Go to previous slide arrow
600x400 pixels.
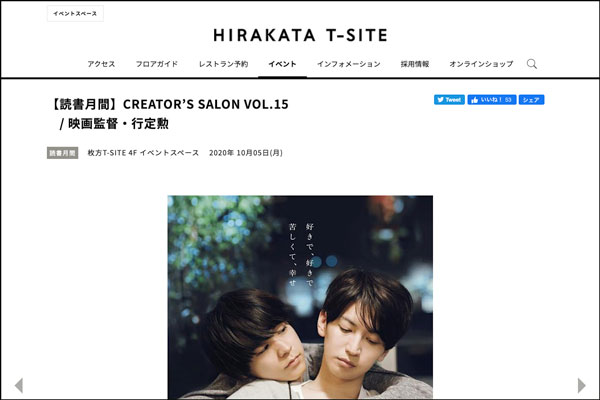tap(18, 385)
